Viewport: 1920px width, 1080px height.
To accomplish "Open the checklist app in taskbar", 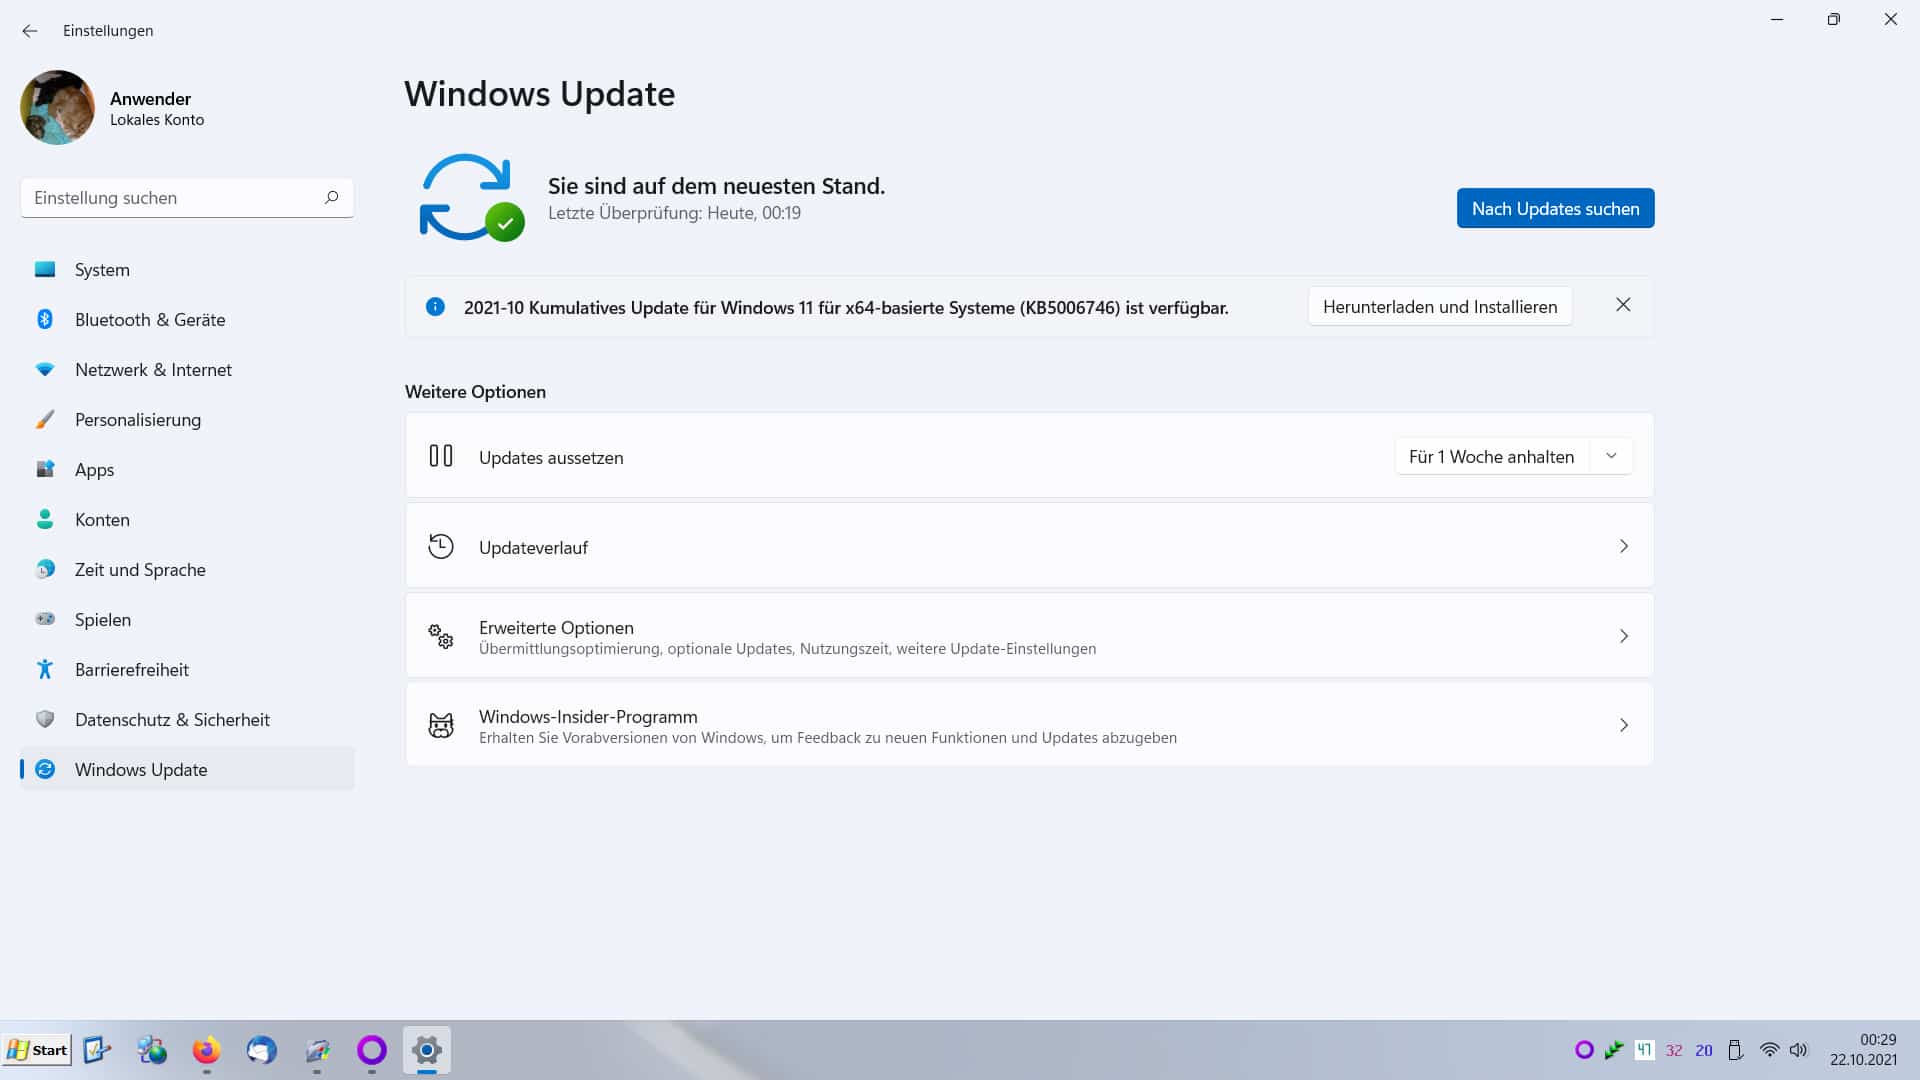I will pyautogui.click(x=97, y=1050).
